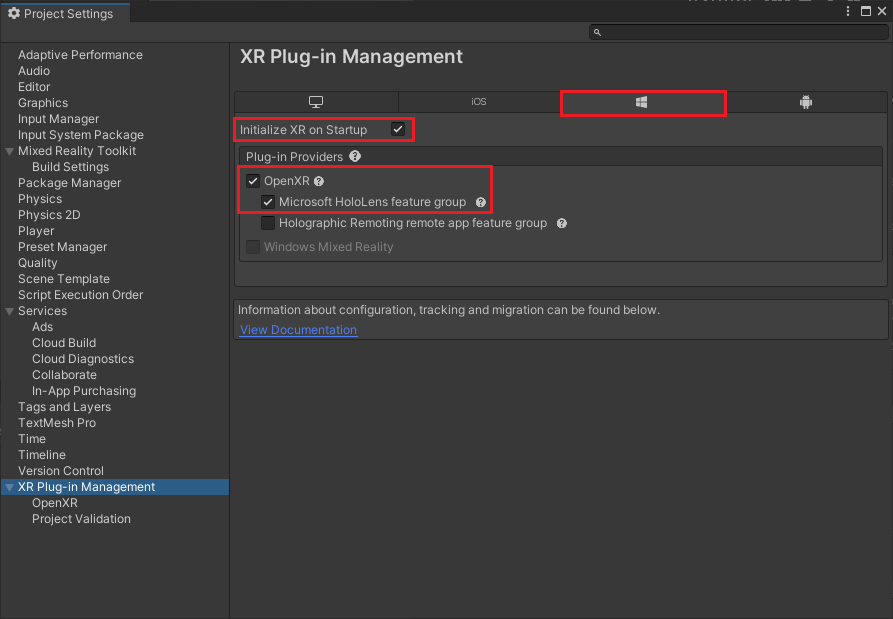Select the Services category
Image resolution: width=893 pixels, height=619 pixels.
pyautogui.click(x=42, y=311)
